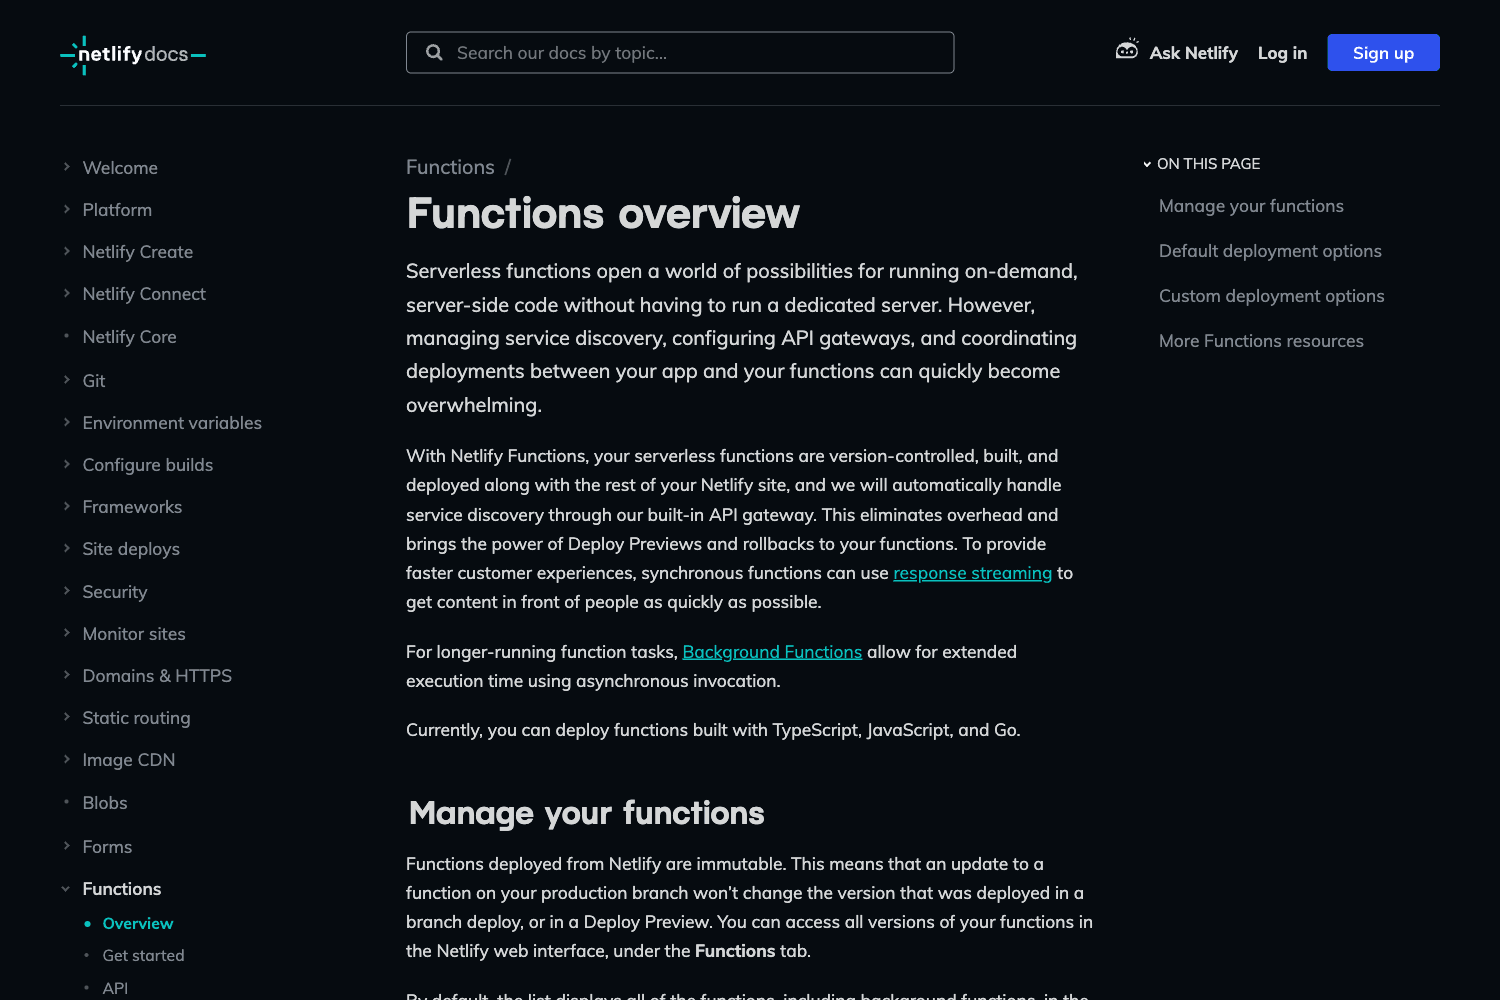Open the Background Functions link
The image size is (1500, 1000).
[x=771, y=651]
